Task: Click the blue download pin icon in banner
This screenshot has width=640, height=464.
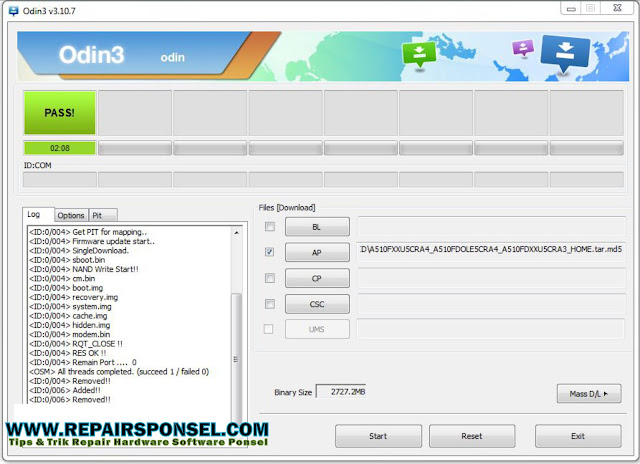Action: 565,54
